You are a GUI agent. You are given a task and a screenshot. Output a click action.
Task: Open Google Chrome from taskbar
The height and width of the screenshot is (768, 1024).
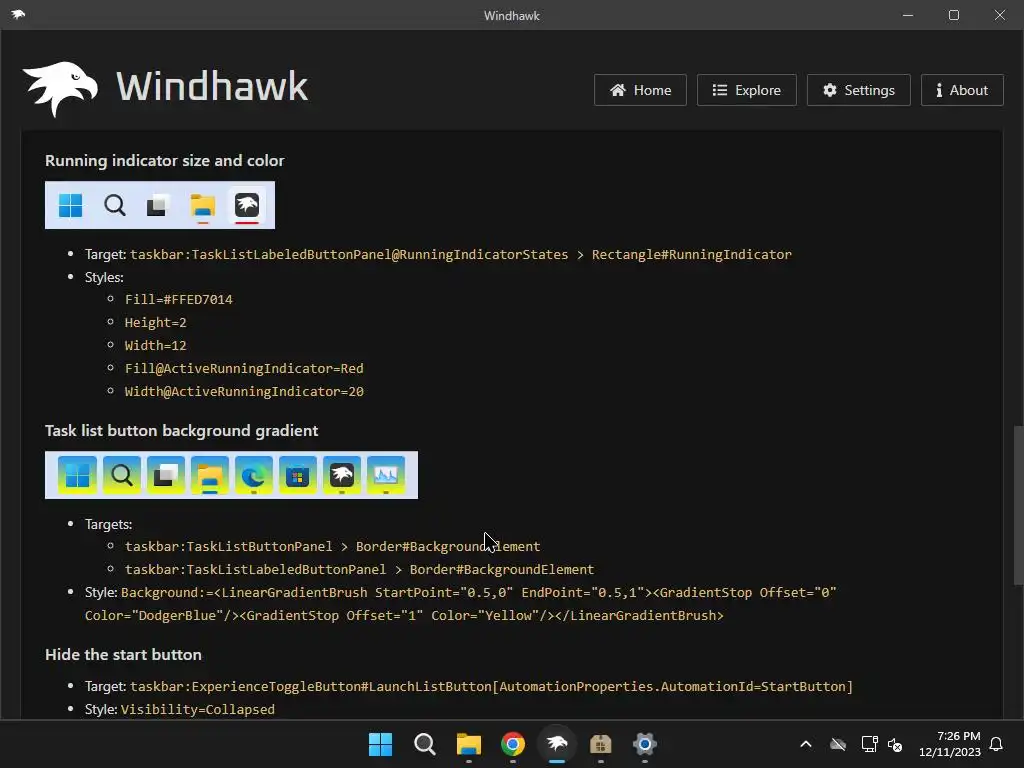point(513,744)
